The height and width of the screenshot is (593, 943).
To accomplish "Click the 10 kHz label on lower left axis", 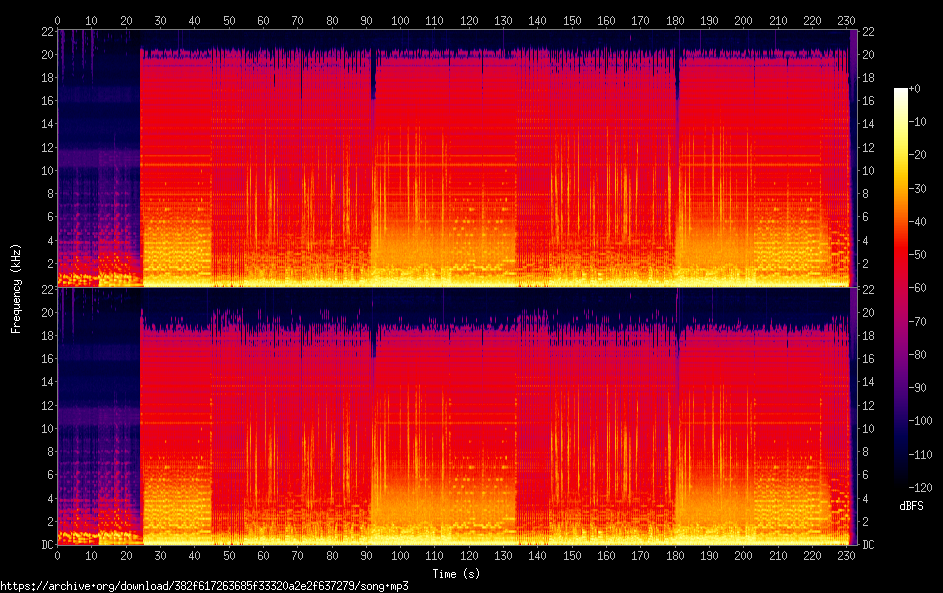I will point(47,429).
